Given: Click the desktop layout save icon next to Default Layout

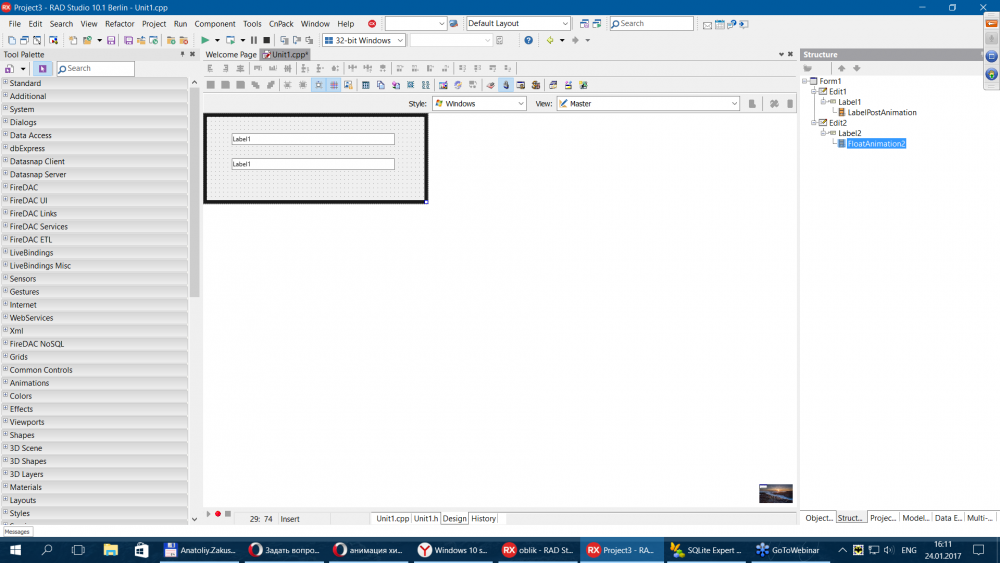Looking at the screenshot, I should click(x=584, y=24).
